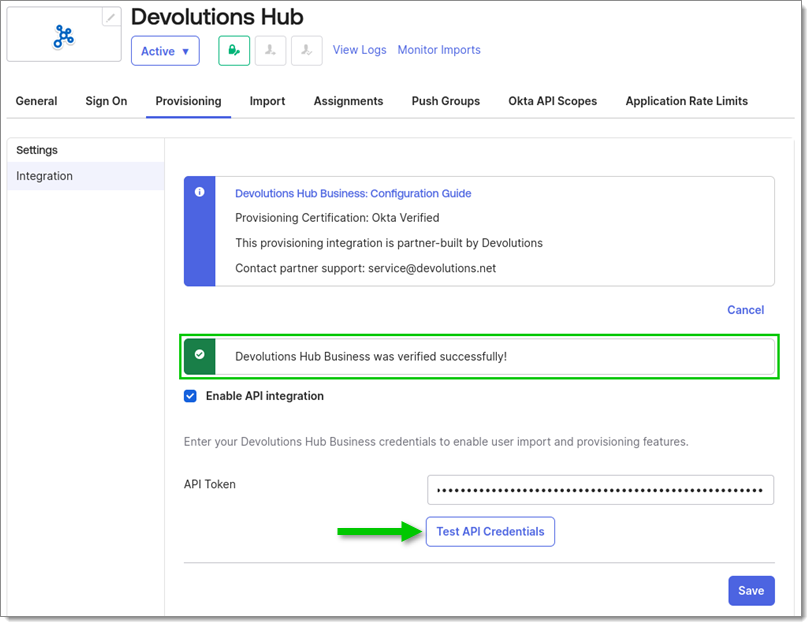Open the View Logs link
This screenshot has width=812, height=627.
click(x=359, y=50)
